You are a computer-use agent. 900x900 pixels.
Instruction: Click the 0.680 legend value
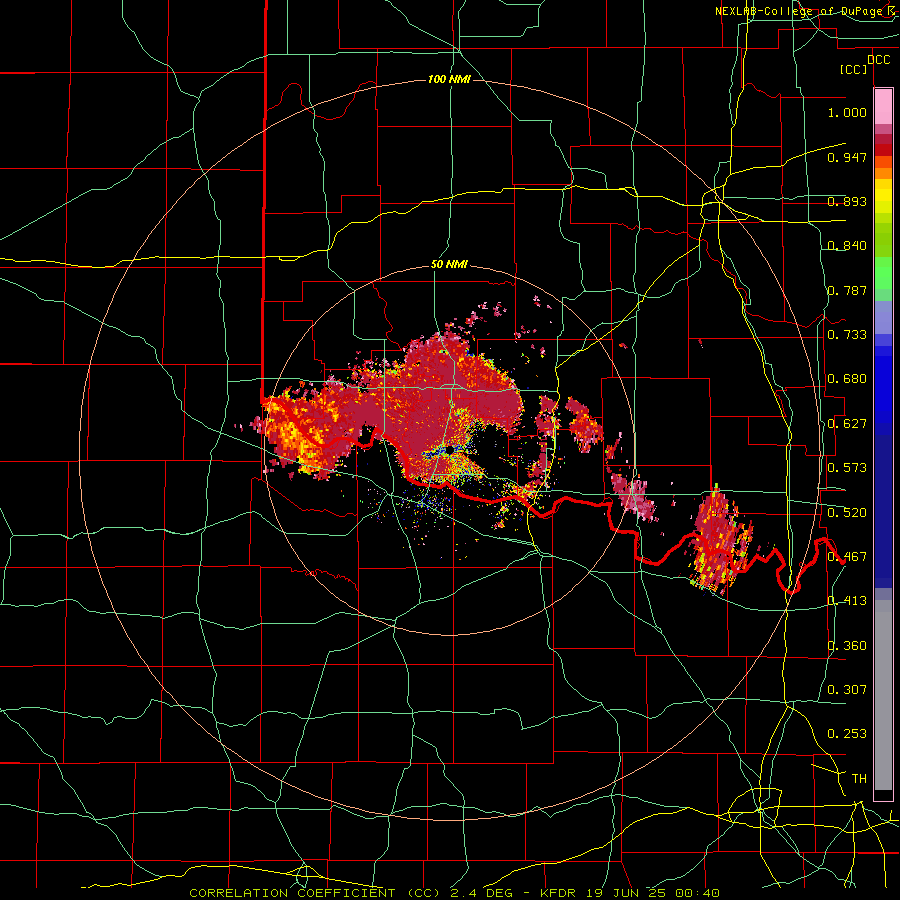click(847, 379)
